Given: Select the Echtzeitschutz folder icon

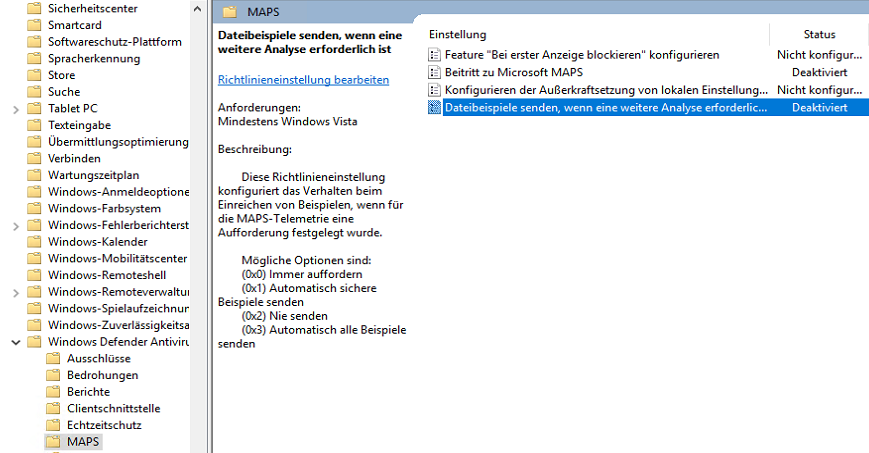Looking at the screenshot, I should coord(54,425).
